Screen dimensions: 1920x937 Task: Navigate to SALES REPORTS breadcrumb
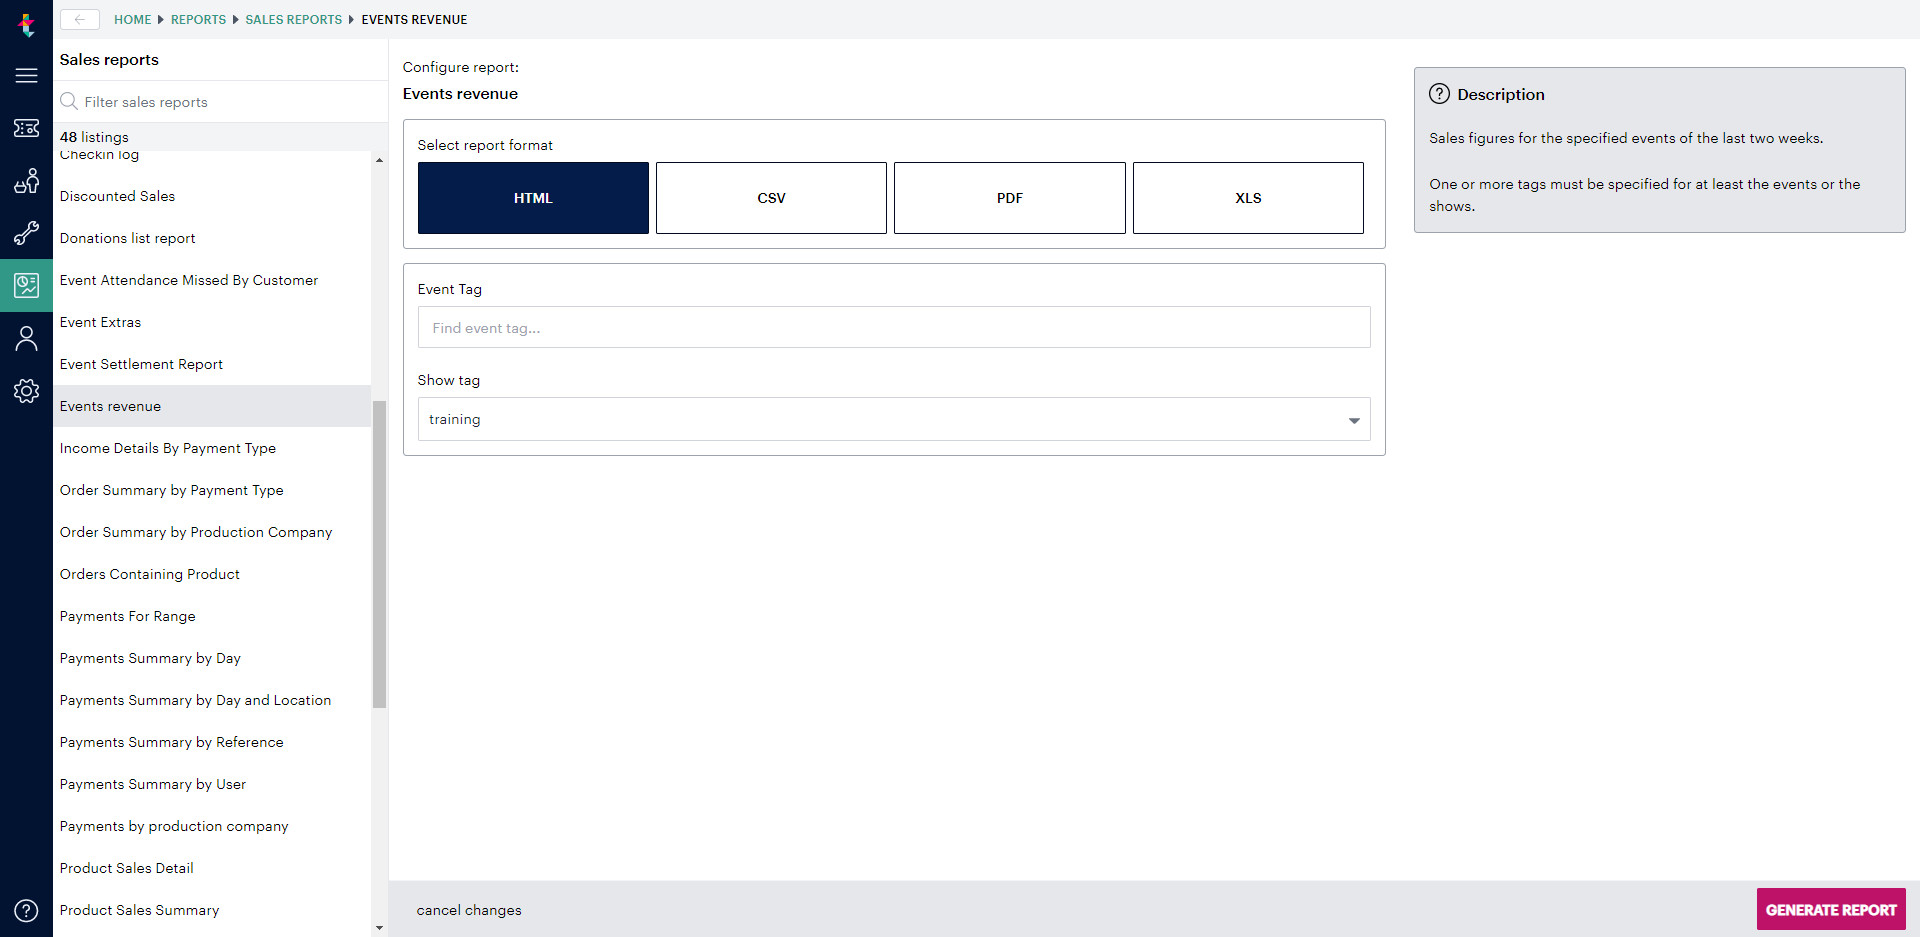(x=293, y=19)
